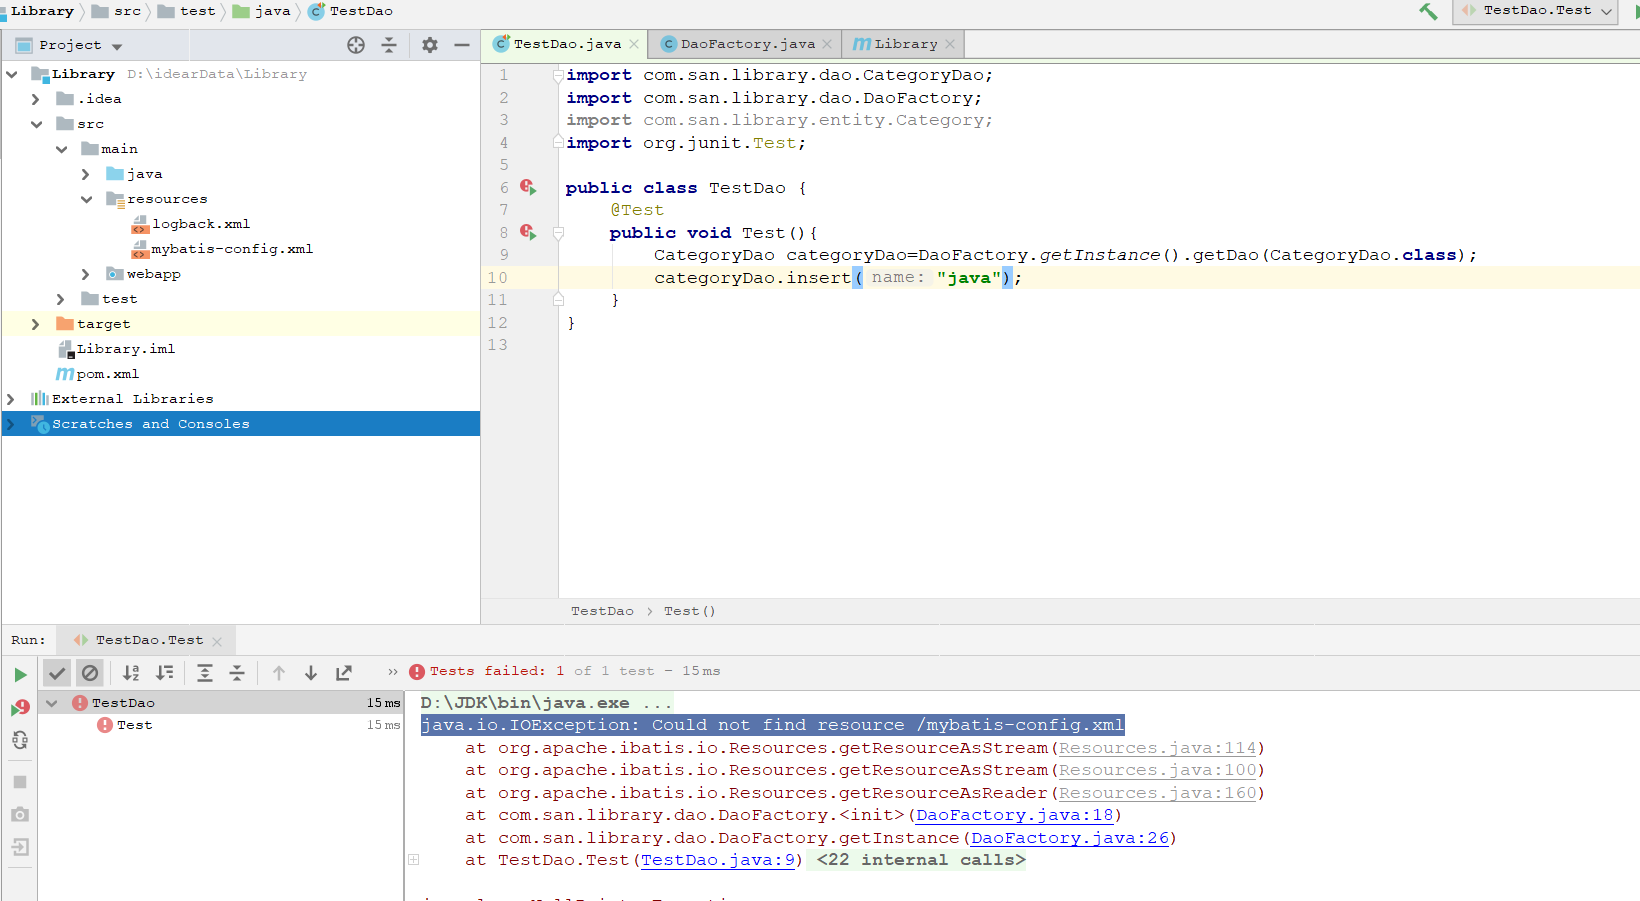Select pom.xml in the project tree

98,374
